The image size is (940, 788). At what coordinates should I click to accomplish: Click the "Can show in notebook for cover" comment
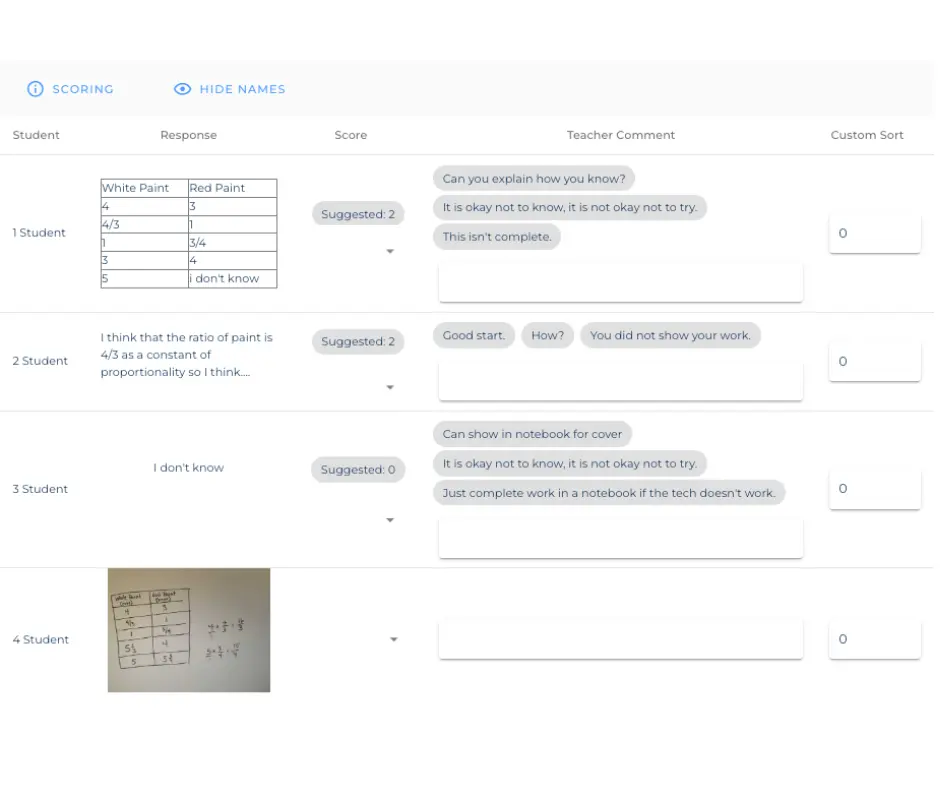[532, 434]
